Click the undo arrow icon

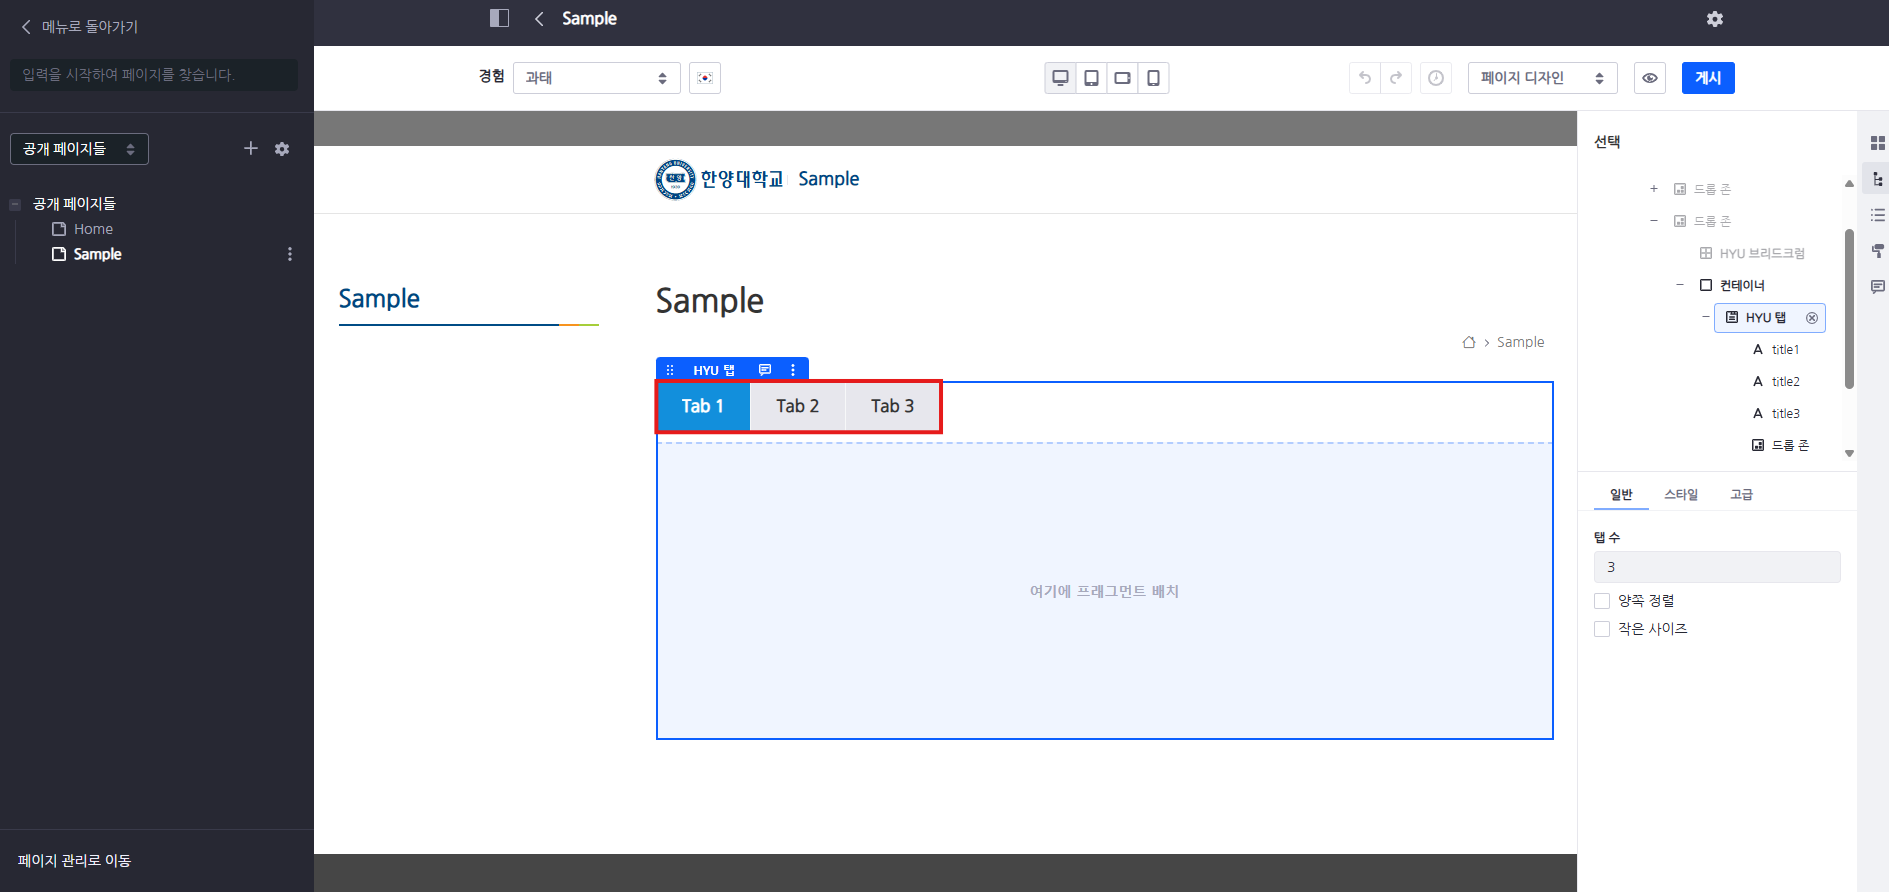coord(1364,78)
